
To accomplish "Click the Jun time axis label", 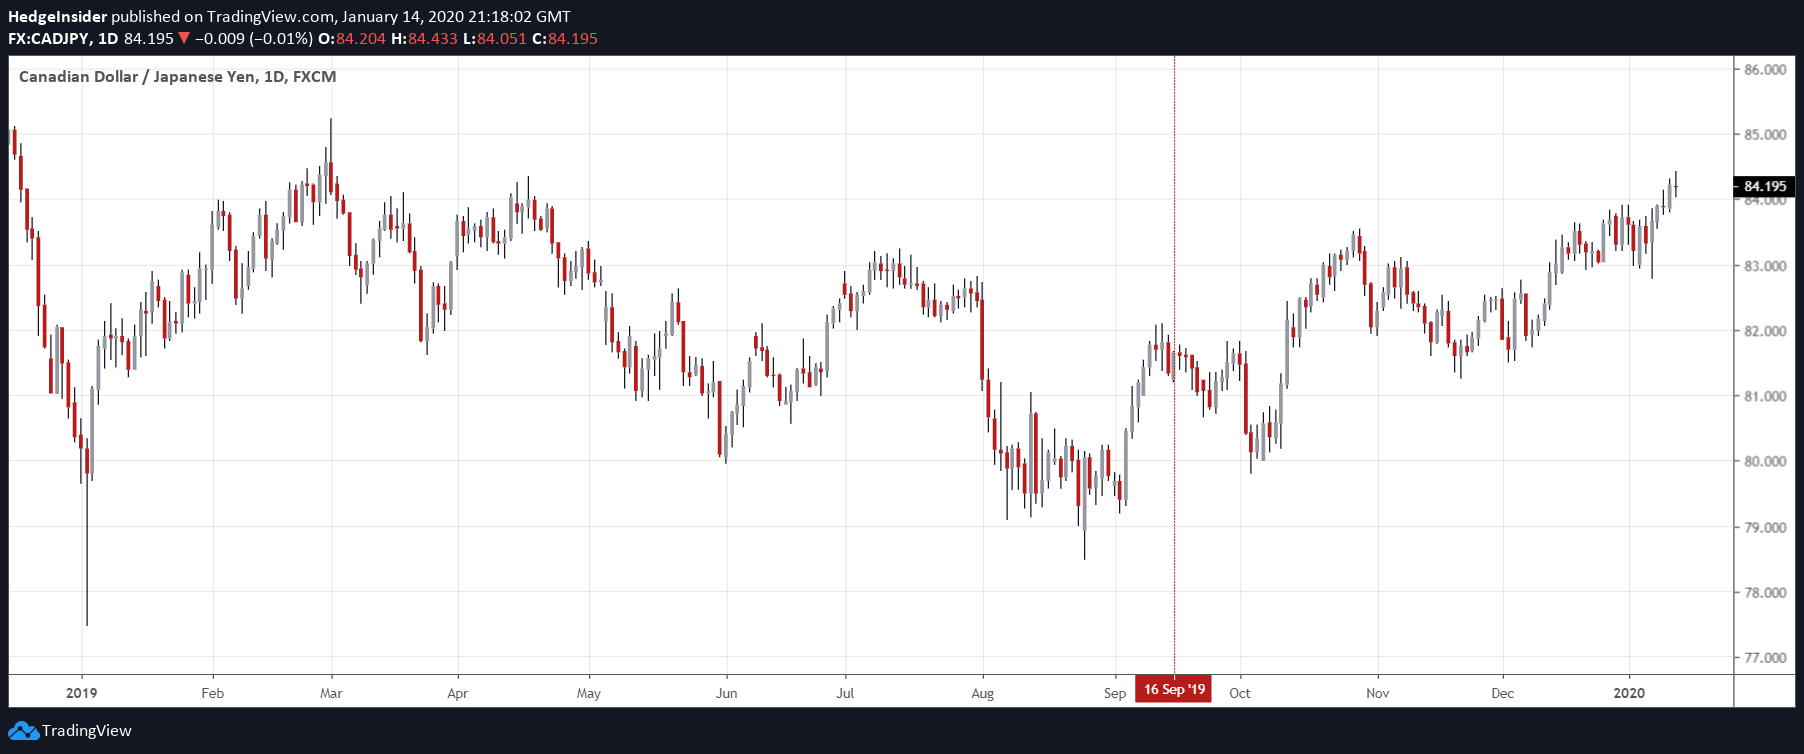I will point(727,693).
